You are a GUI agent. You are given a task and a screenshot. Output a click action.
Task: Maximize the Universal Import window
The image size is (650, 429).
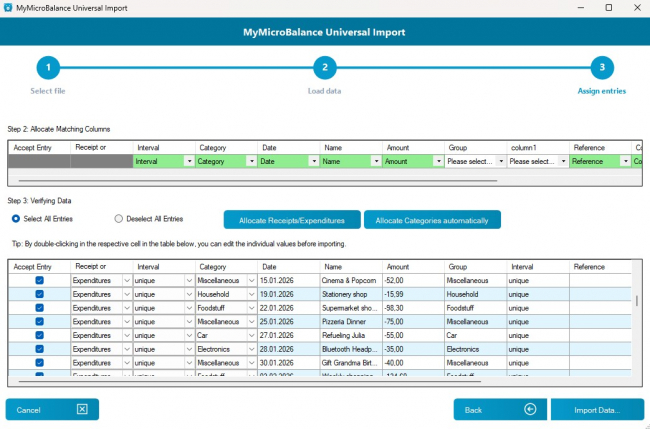click(608, 8)
